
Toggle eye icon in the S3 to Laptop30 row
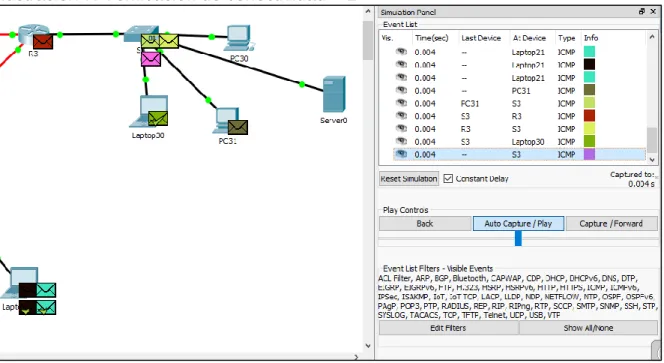pos(401,141)
